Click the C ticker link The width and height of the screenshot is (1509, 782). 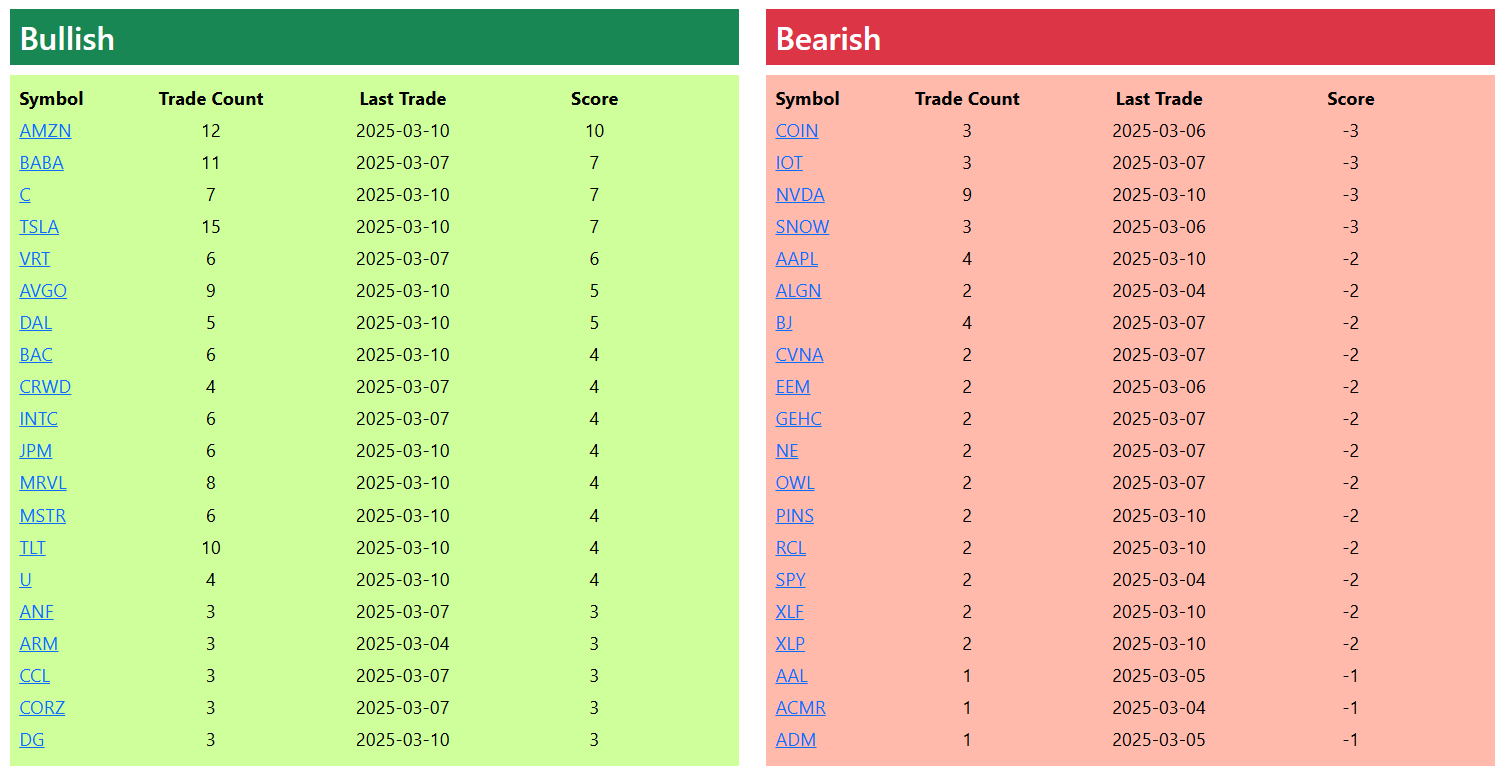(x=25, y=195)
